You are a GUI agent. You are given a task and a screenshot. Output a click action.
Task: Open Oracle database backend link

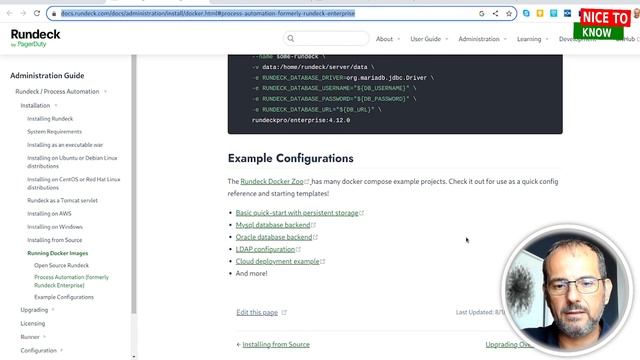(273, 237)
